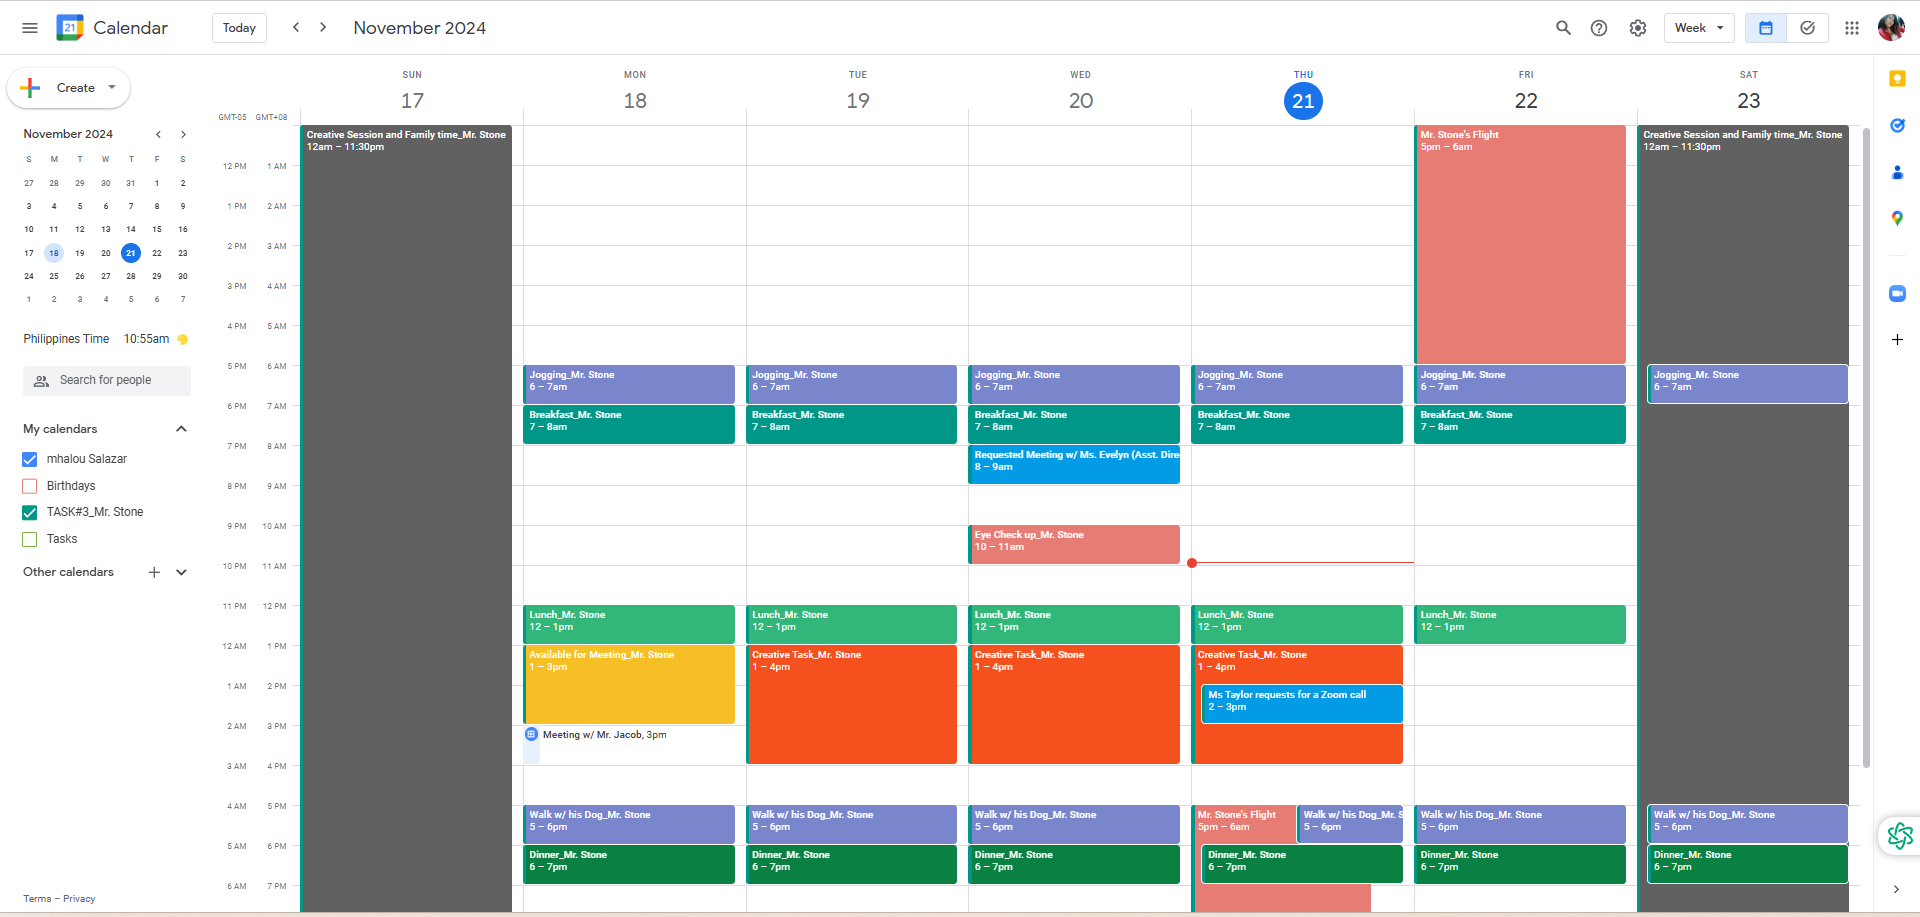Image resolution: width=1920 pixels, height=917 pixels.
Task: Open Requested Meeting w/ Ms. Evelyn event
Action: 1074,464
